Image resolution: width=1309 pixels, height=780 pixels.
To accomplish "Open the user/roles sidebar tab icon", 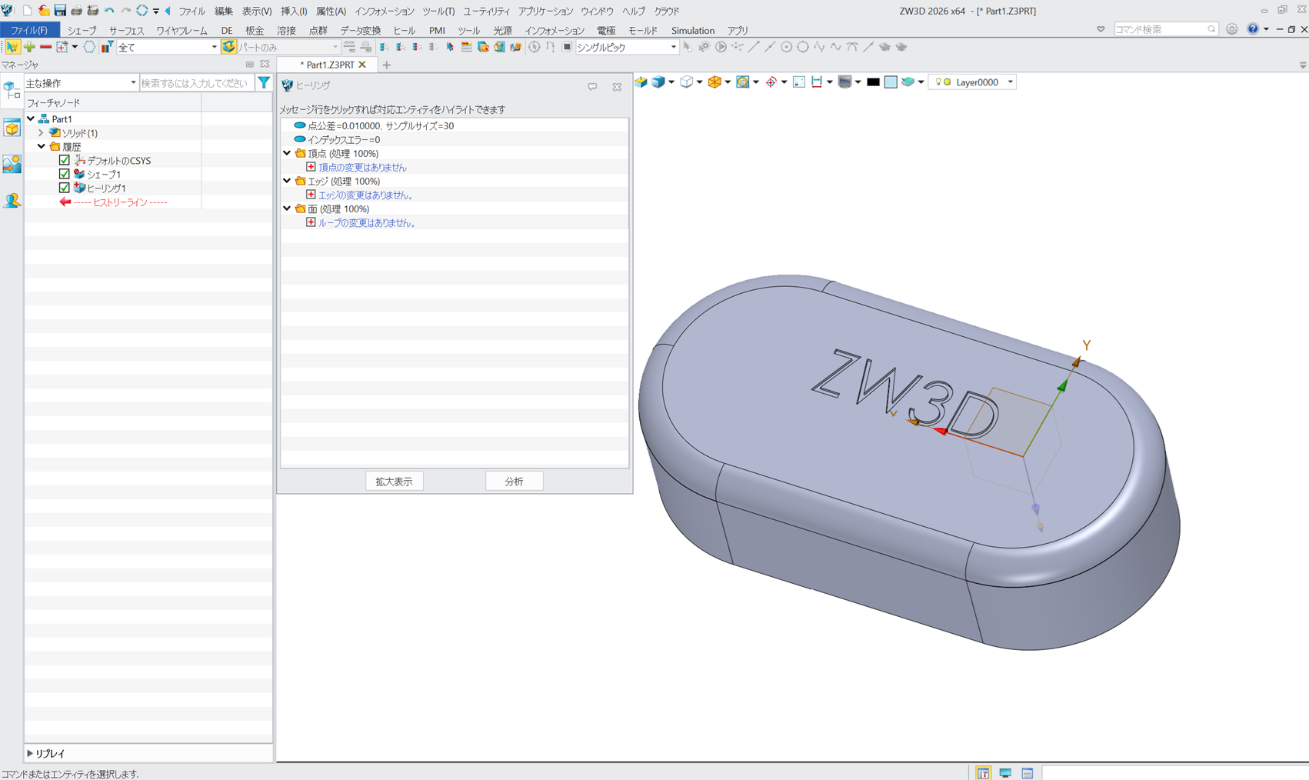I will pyautogui.click(x=12, y=200).
